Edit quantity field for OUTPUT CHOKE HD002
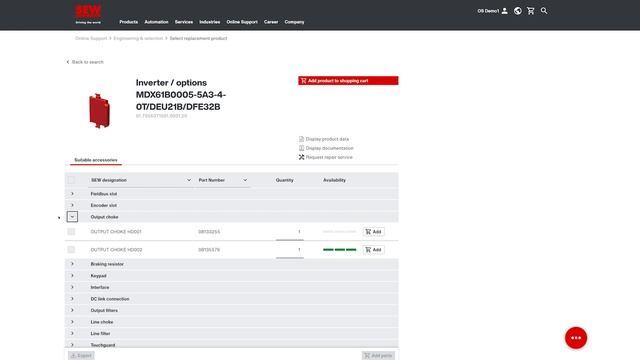 (x=290, y=250)
